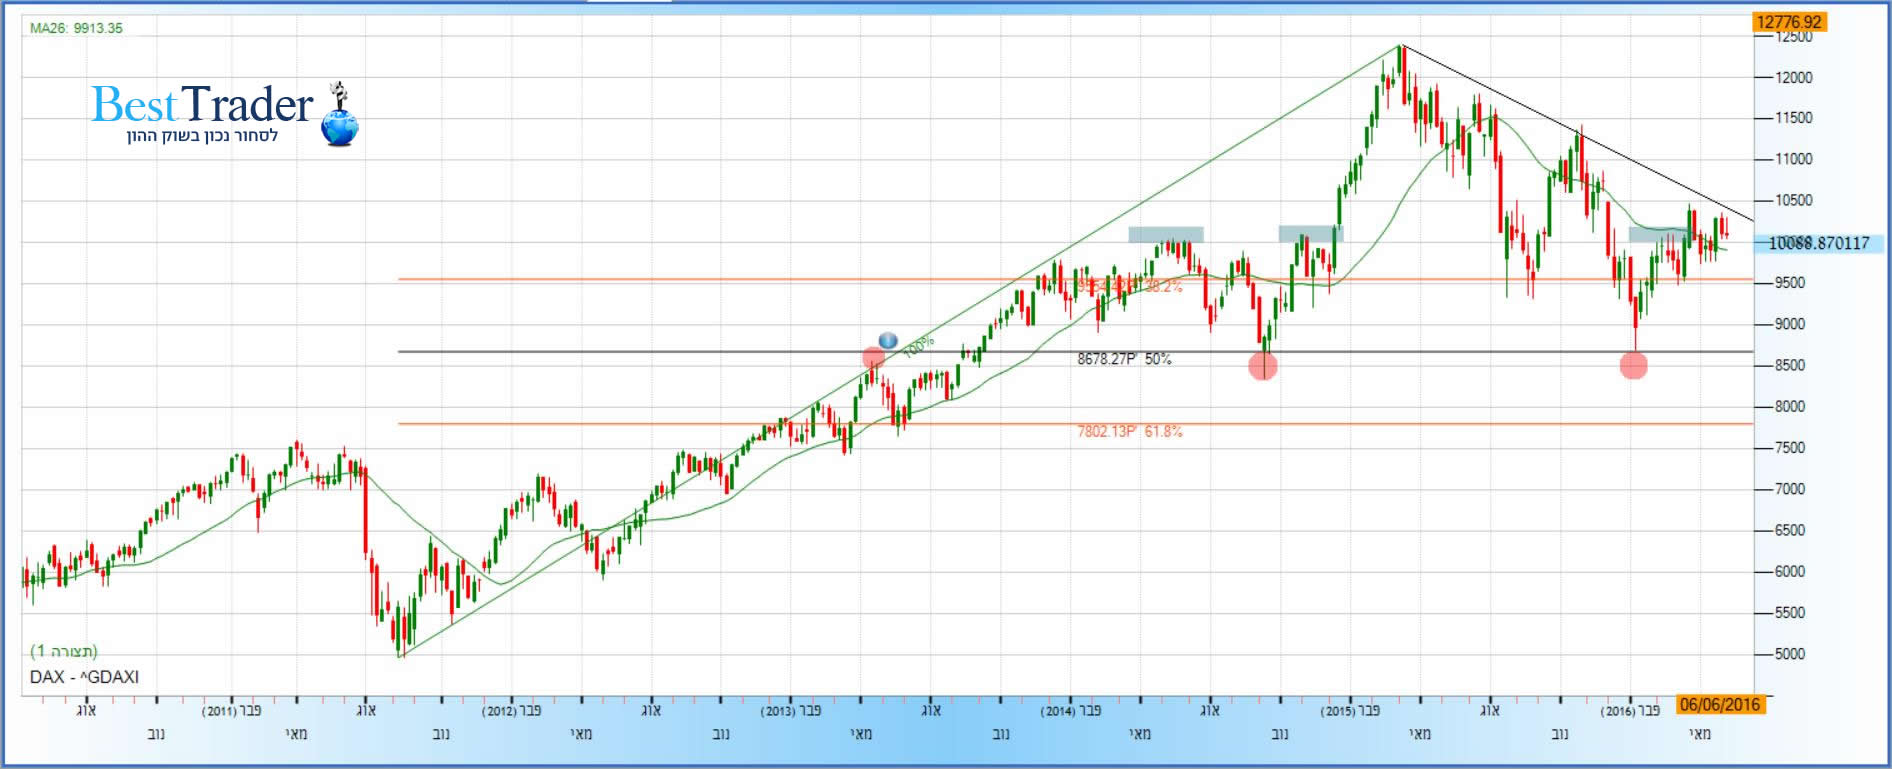This screenshot has height=769, width=1892.
Task: Select the 8678.27 50% Fibonacci label
Action: point(1123,359)
